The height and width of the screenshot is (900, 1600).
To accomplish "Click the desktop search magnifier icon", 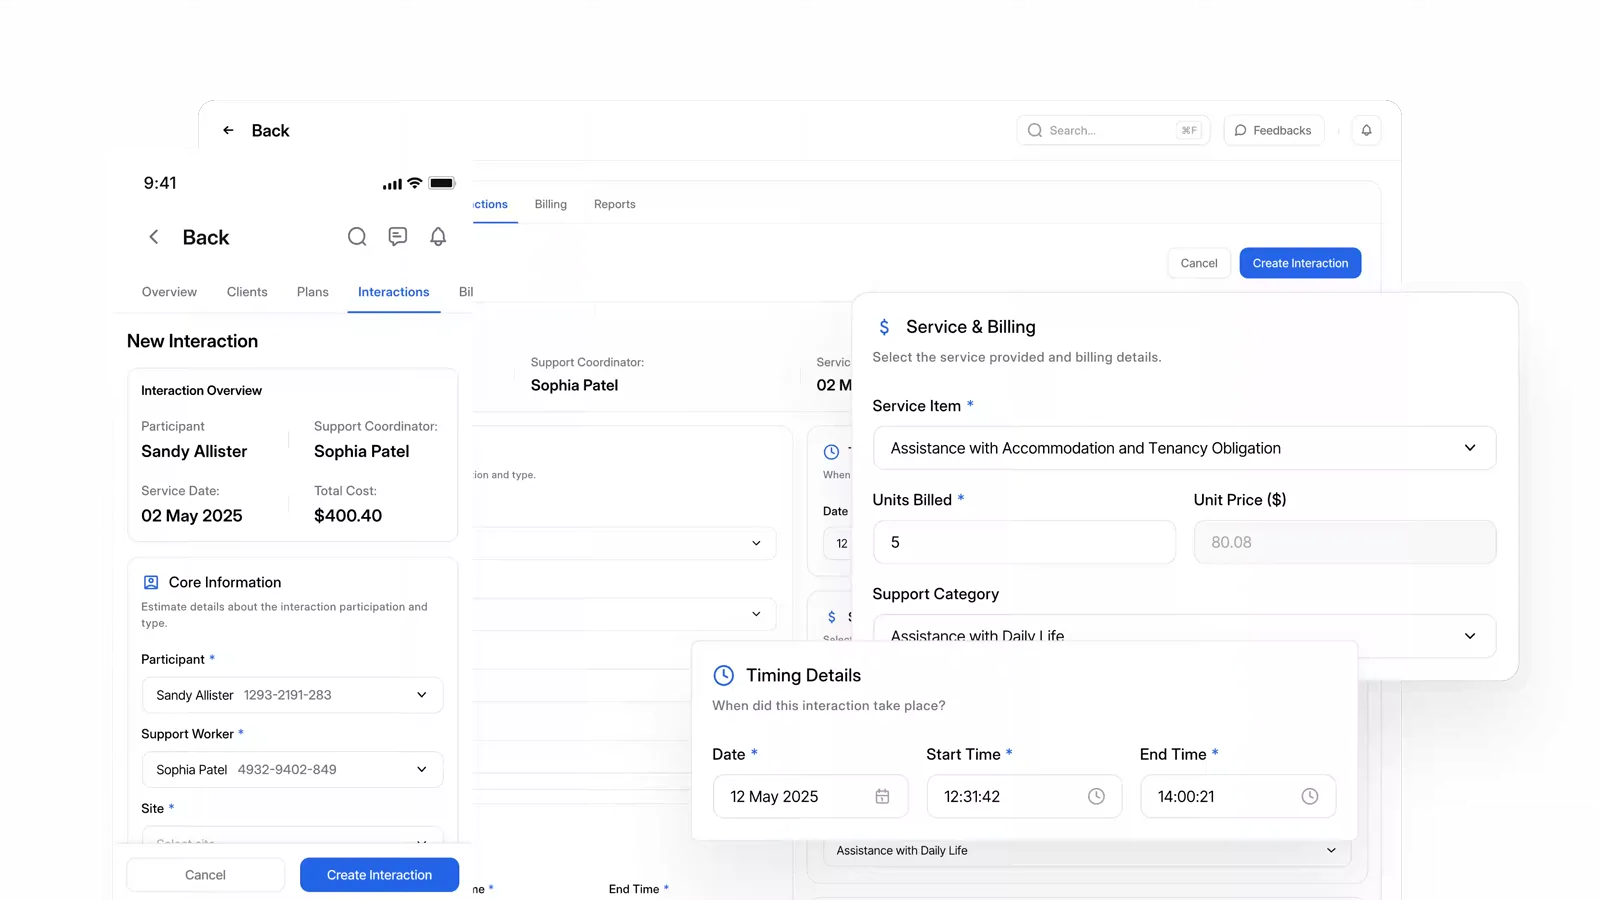I will click(1035, 130).
